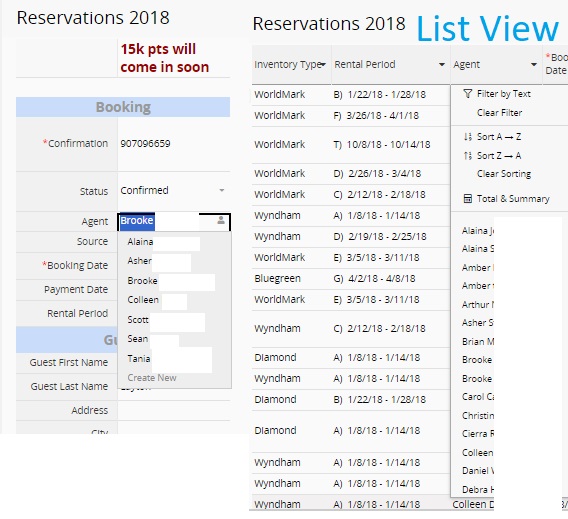Click the Payment Date field label
Image resolution: width=568 pixels, height=519 pixels.
tap(76, 289)
